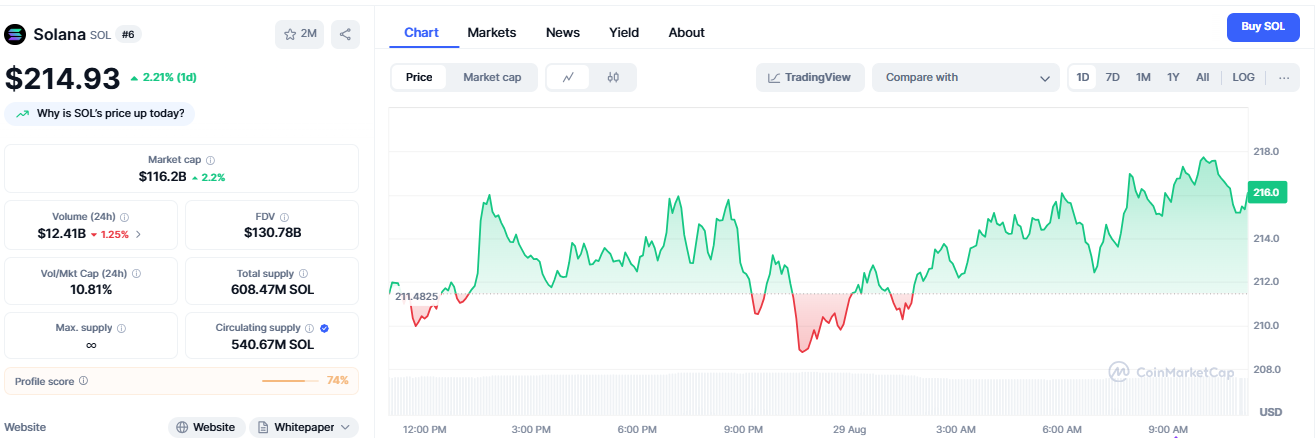The image size is (1315, 438).
Task: Expand Volume (24h) details arrow
Action: tap(138, 234)
